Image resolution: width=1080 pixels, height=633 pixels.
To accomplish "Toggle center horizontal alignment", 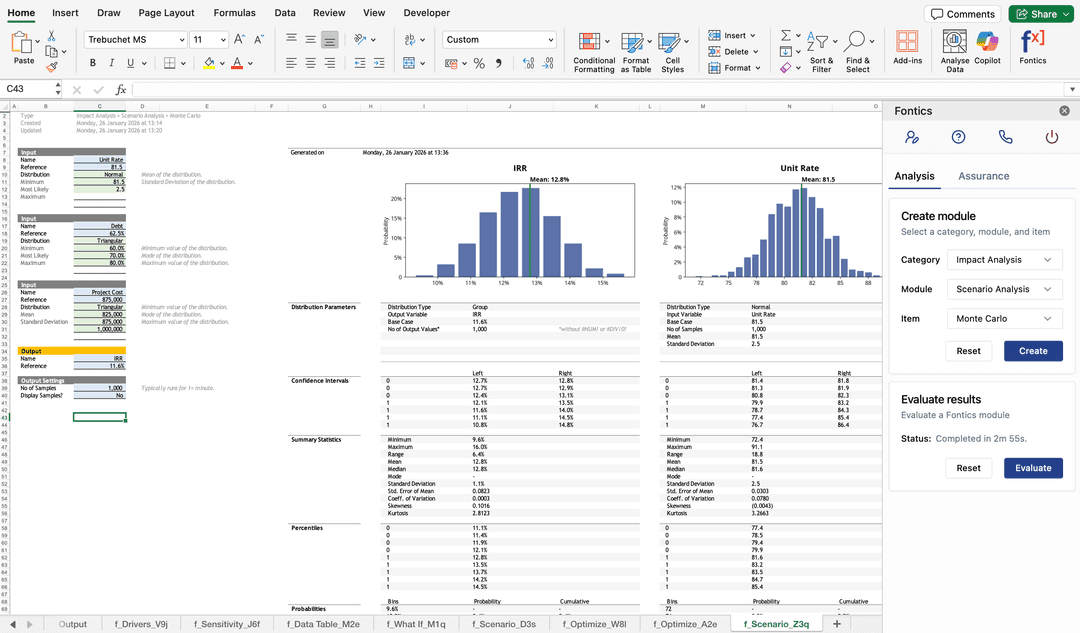I will click(311, 63).
